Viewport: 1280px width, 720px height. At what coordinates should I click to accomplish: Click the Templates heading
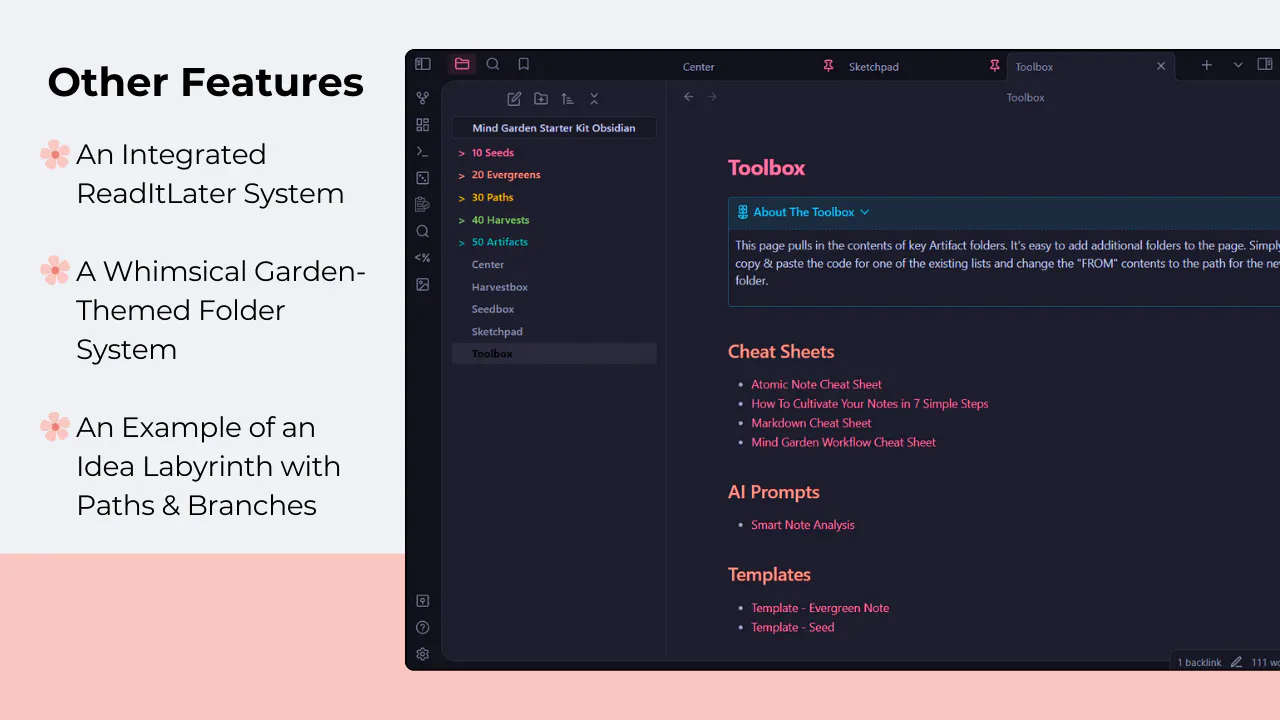tap(769, 575)
